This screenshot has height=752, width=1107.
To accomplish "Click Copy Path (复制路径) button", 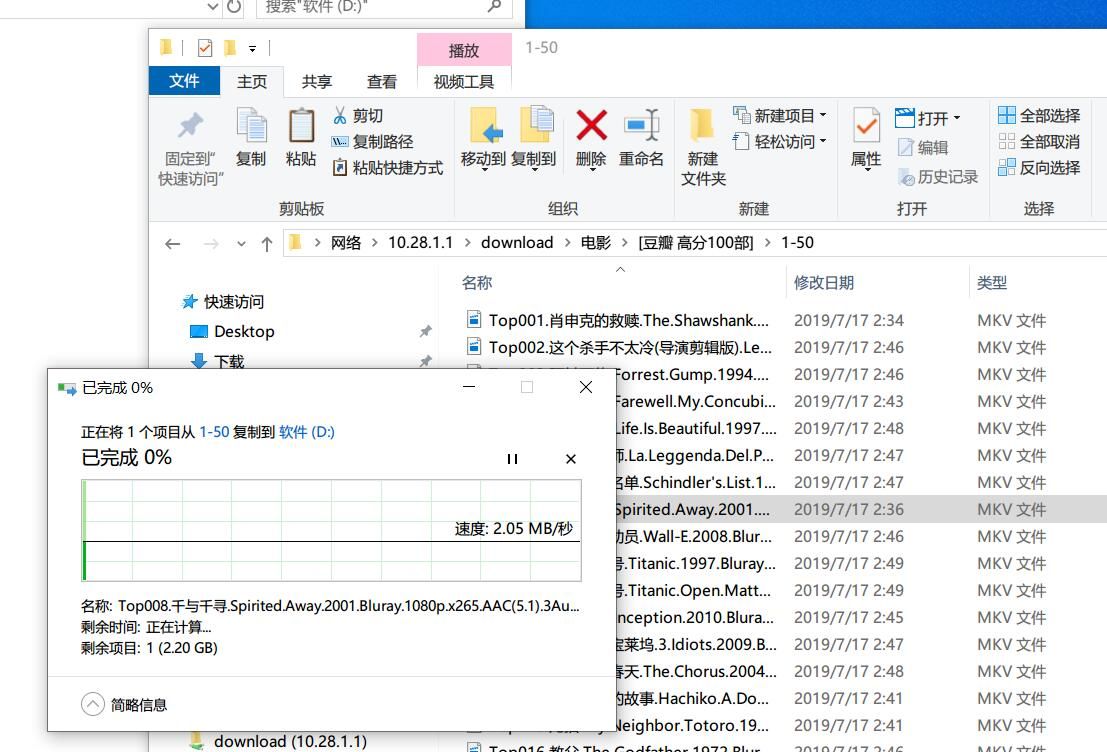I will tap(373, 142).
